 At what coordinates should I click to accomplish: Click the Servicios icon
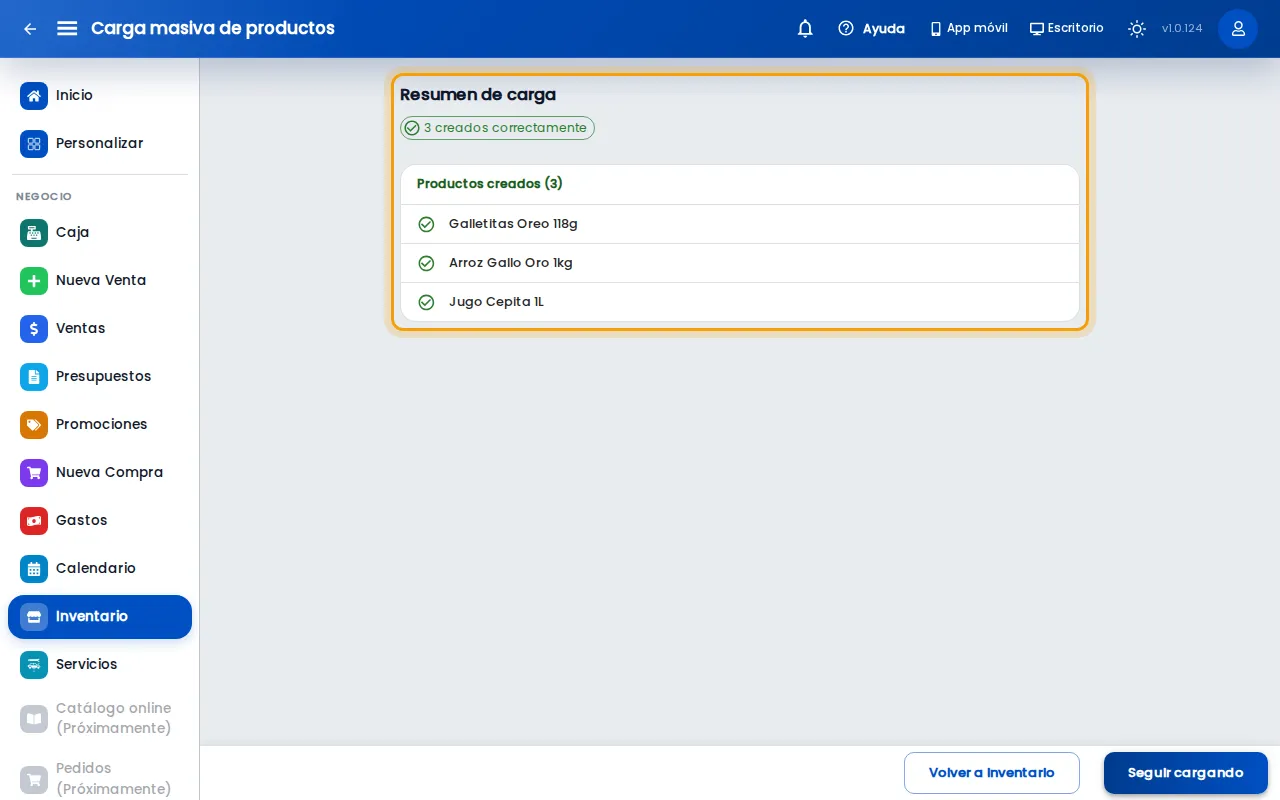34,665
